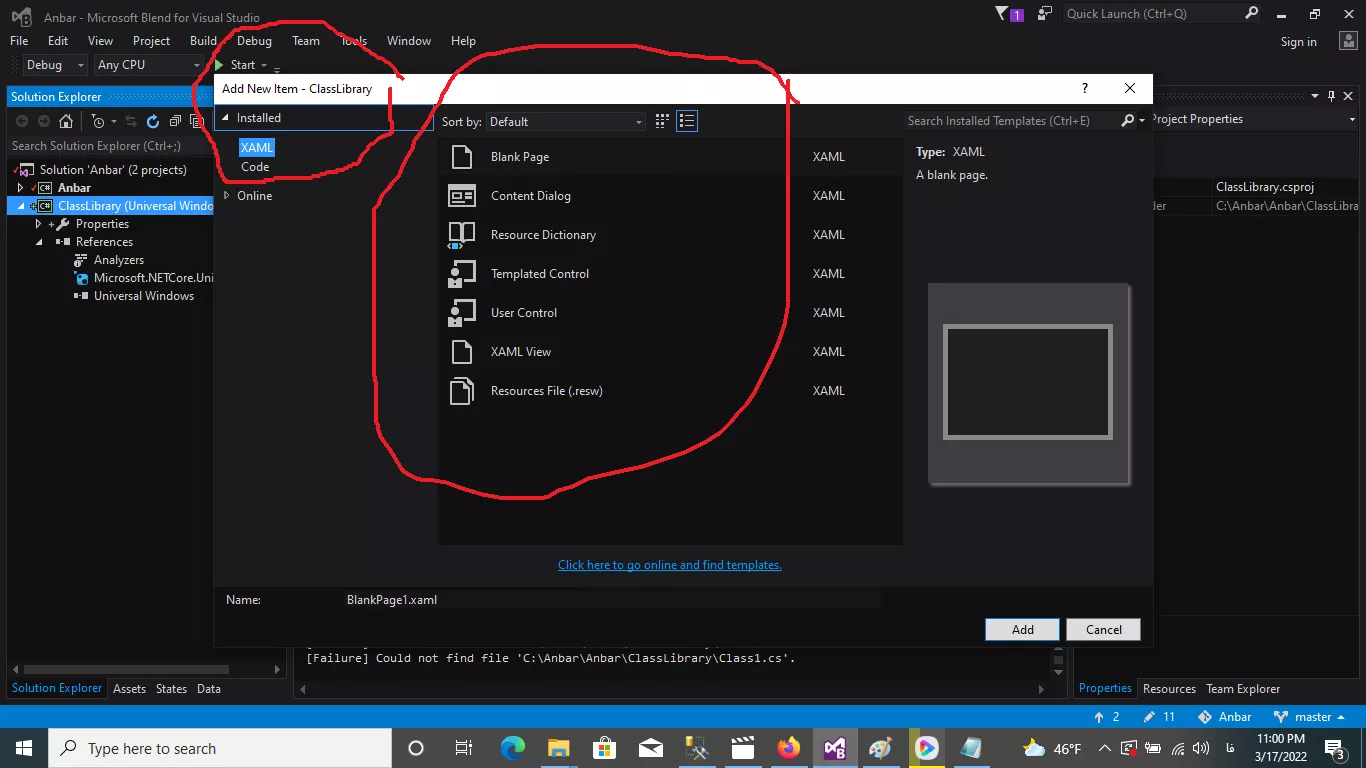The height and width of the screenshot is (768, 1366).
Task: Click the Add button
Action: click(1023, 630)
